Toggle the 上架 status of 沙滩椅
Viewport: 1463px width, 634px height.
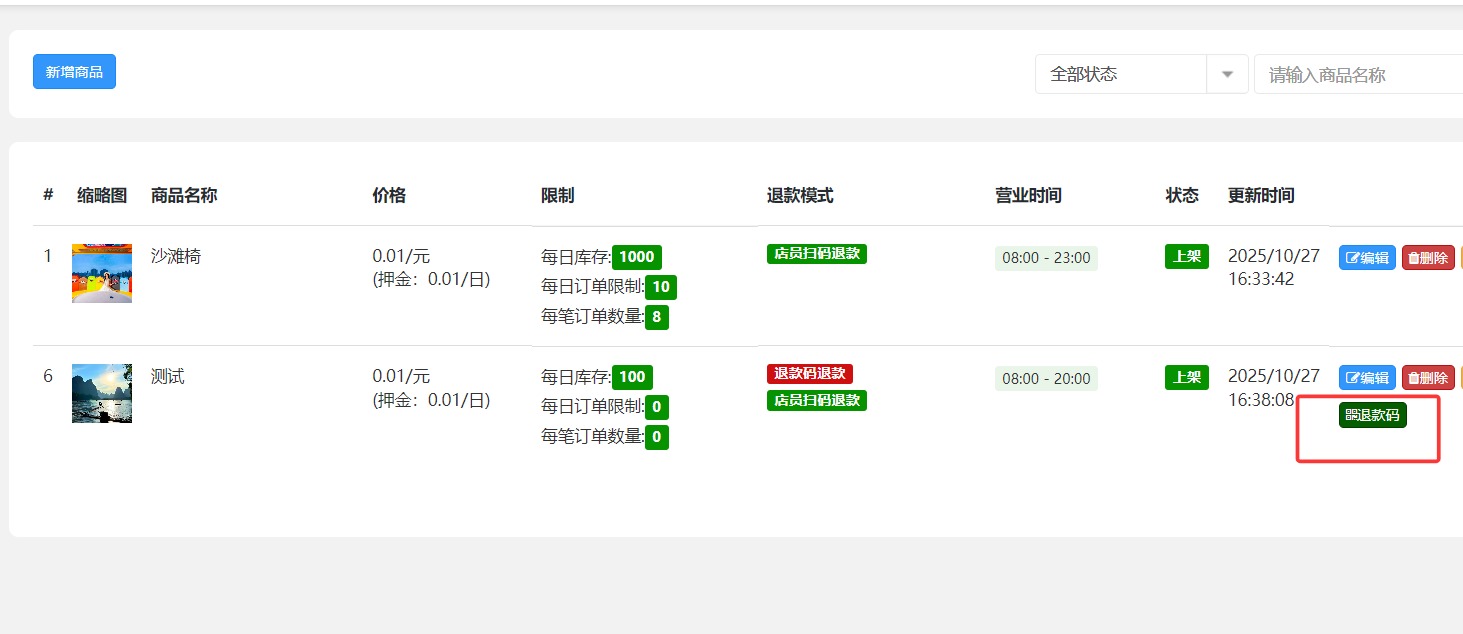pyautogui.click(x=1187, y=256)
